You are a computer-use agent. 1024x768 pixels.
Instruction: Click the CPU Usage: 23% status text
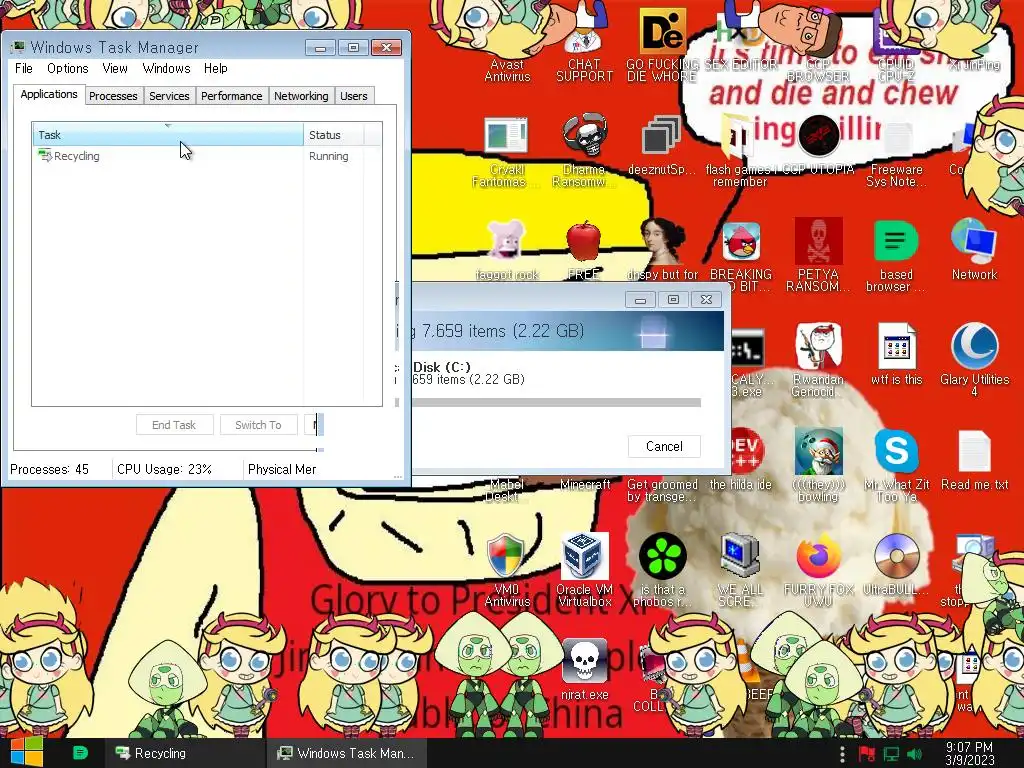coord(165,469)
